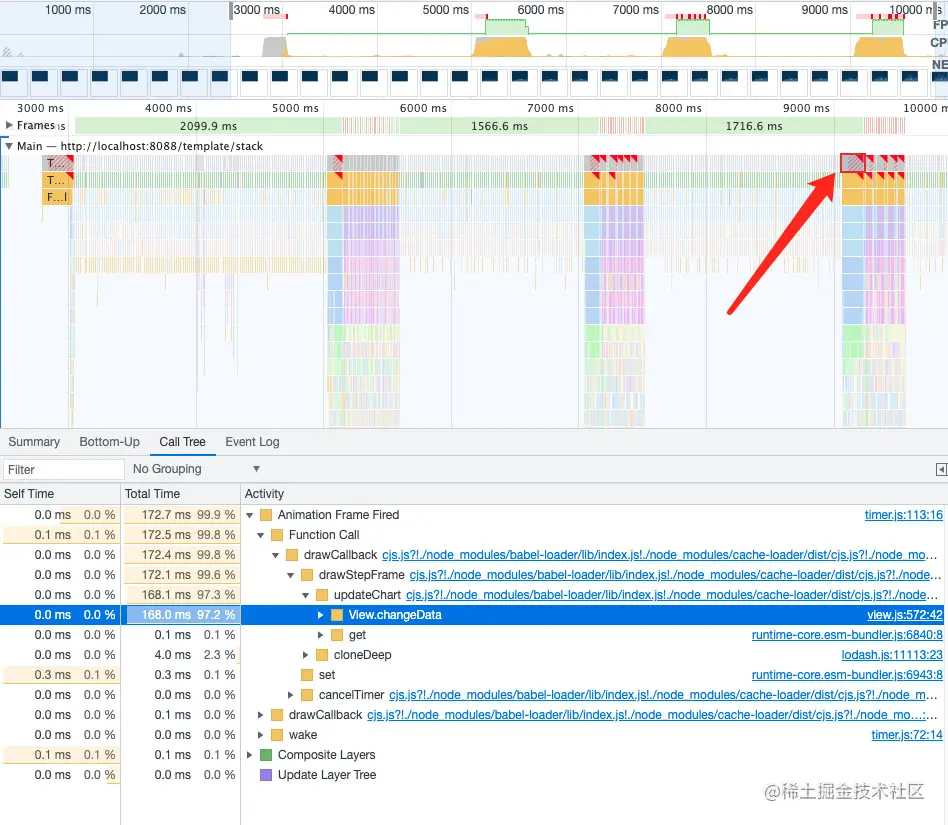Expand the cancelTimer row
This screenshot has height=825, width=948.
[290, 695]
